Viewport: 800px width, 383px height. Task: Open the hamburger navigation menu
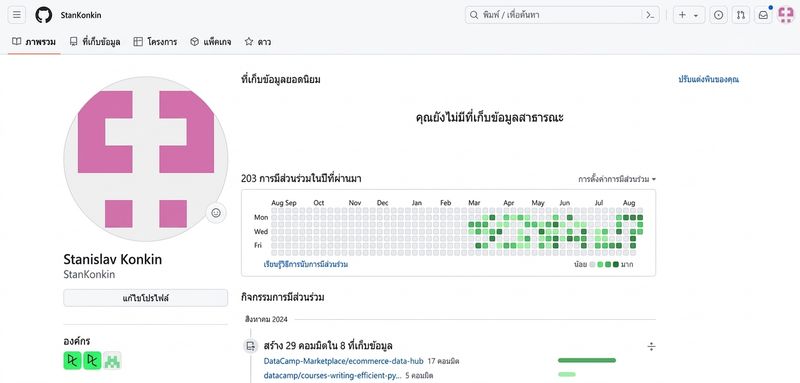17,15
